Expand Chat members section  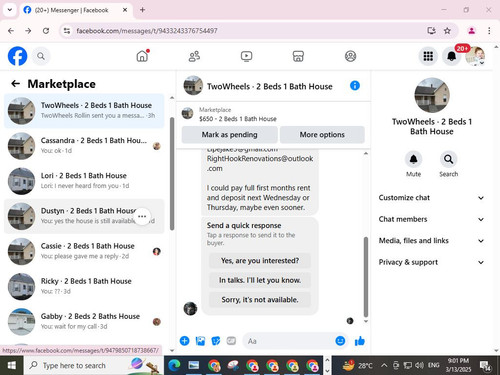431,219
